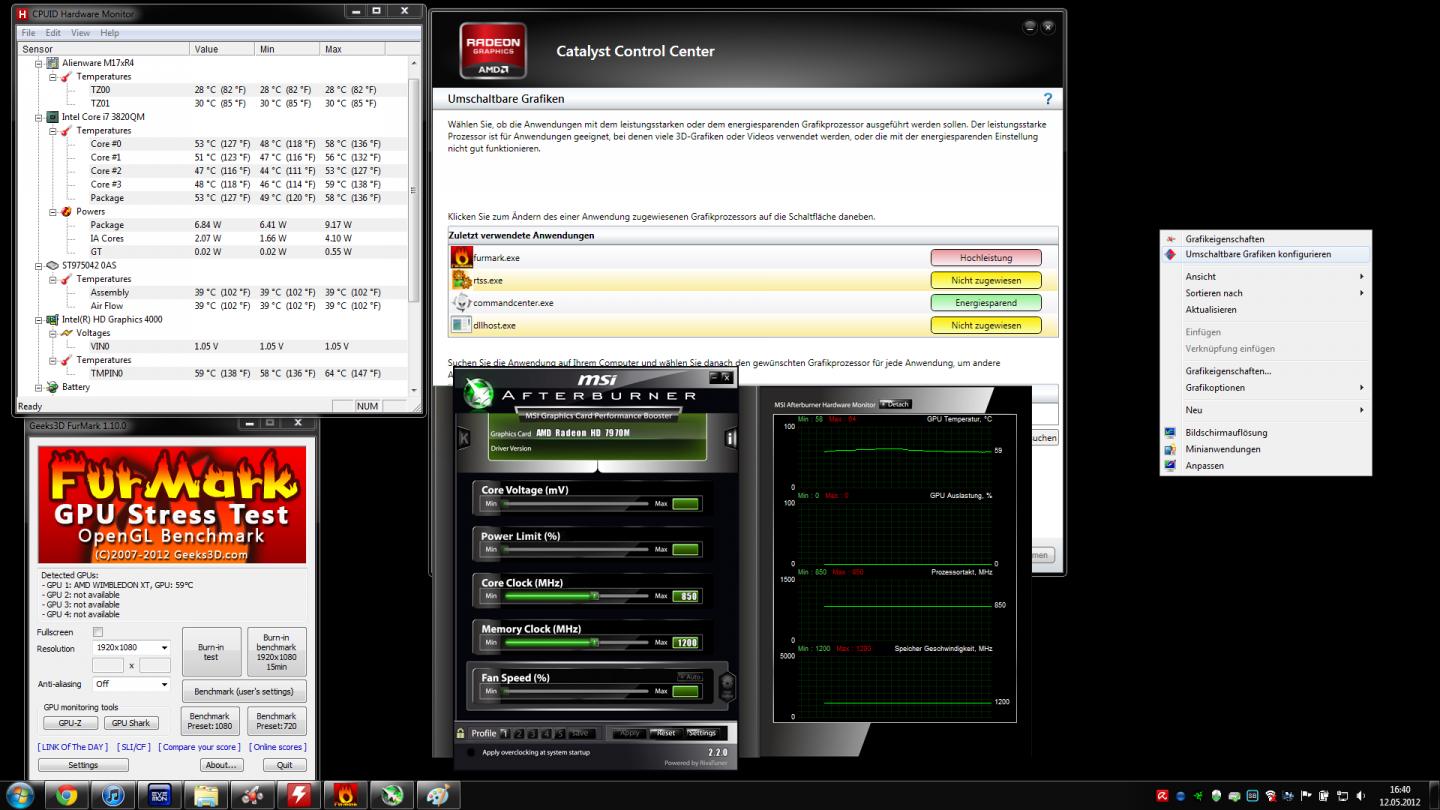This screenshot has height=810, width=1440.
Task: Click the Afterburner profile lock icon
Action: pyautogui.click(x=461, y=733)
